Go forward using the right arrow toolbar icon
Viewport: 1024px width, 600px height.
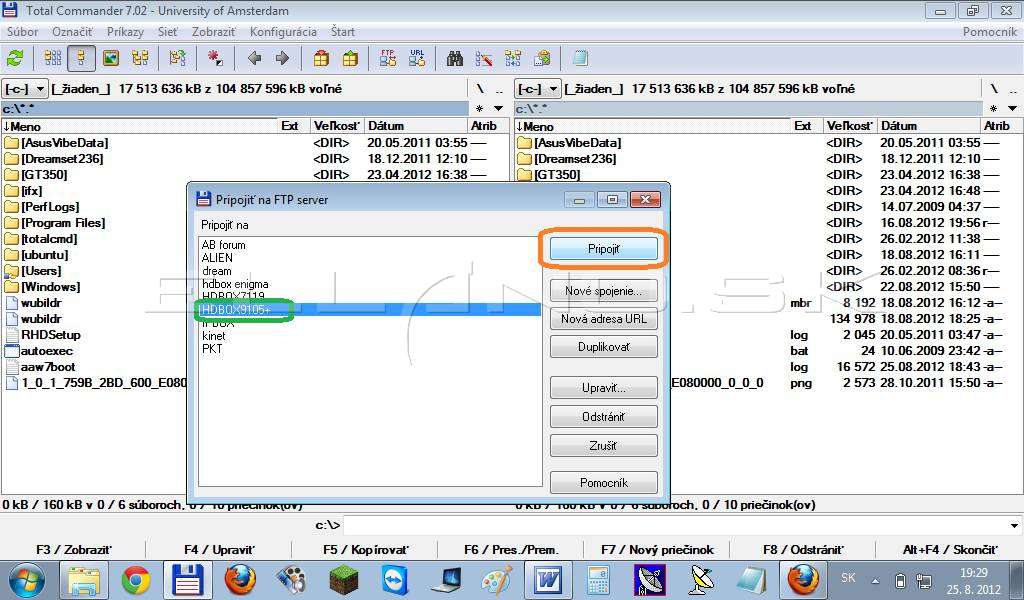point(282,59)
